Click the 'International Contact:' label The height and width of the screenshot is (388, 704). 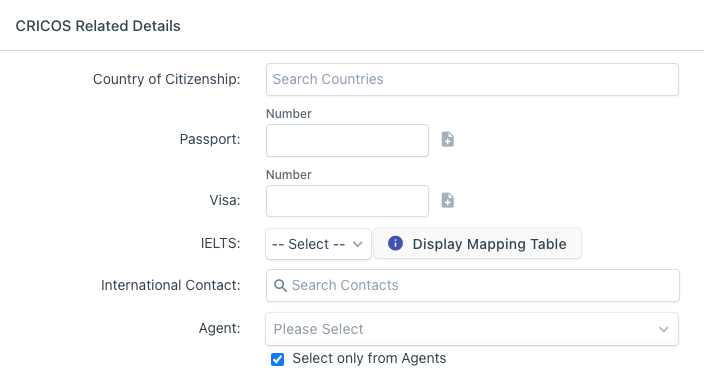tap(171, 285)
